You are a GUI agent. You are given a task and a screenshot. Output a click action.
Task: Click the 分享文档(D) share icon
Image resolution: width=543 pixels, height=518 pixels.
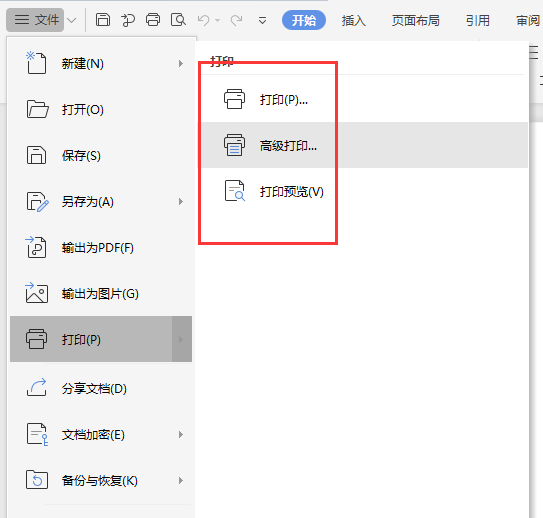point(36,387)
